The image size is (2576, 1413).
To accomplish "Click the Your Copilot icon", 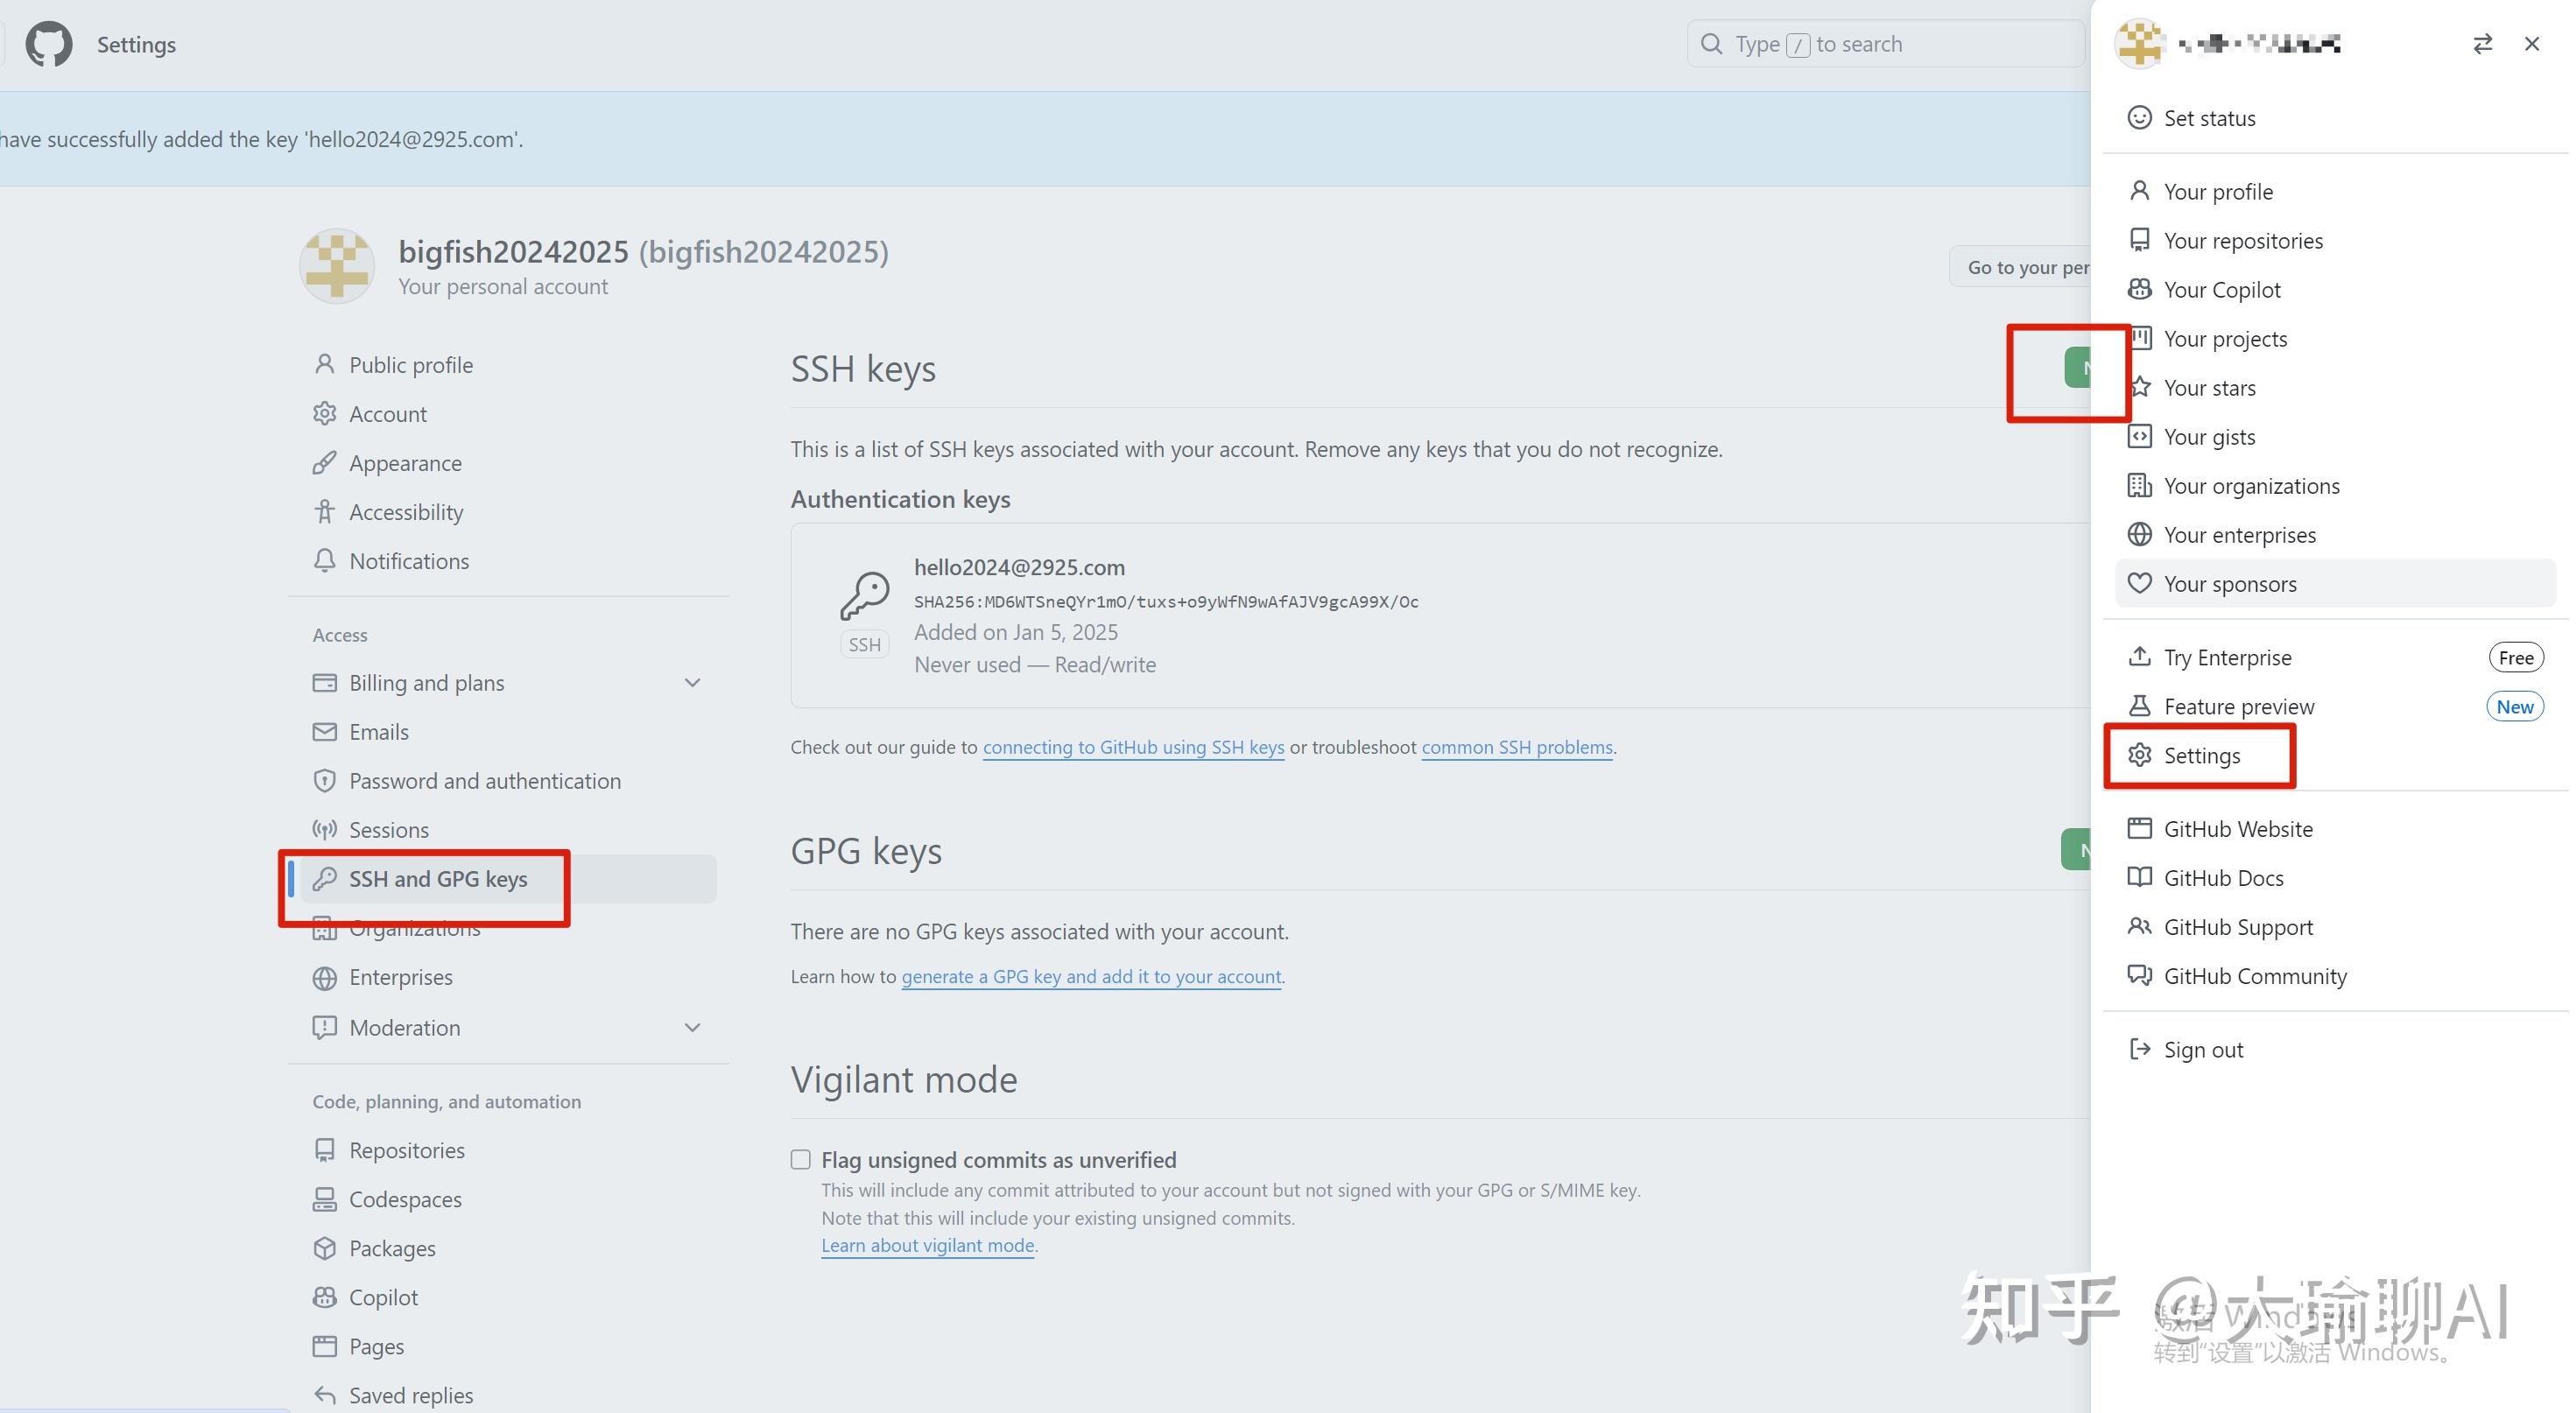I will pos(2139,290).
